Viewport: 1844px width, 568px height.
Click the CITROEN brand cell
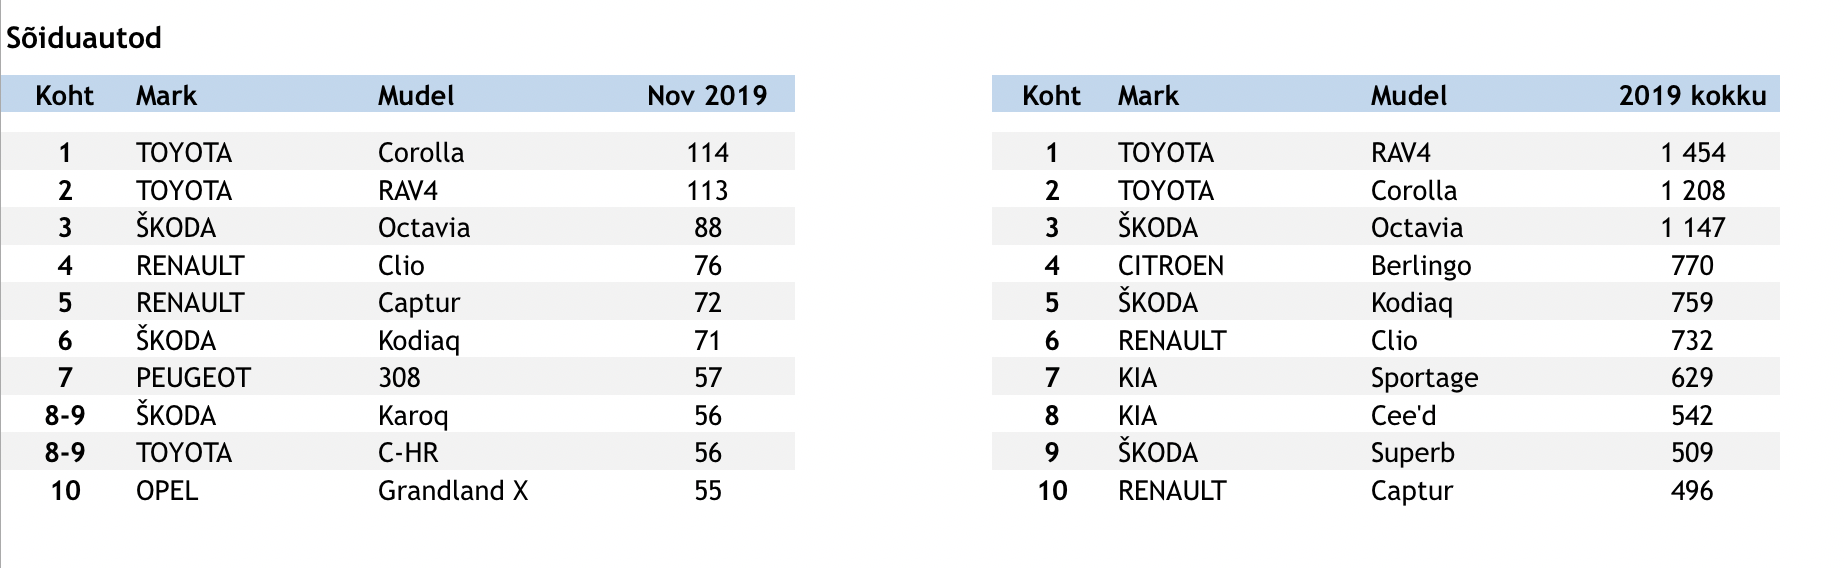coord(1171,266)
